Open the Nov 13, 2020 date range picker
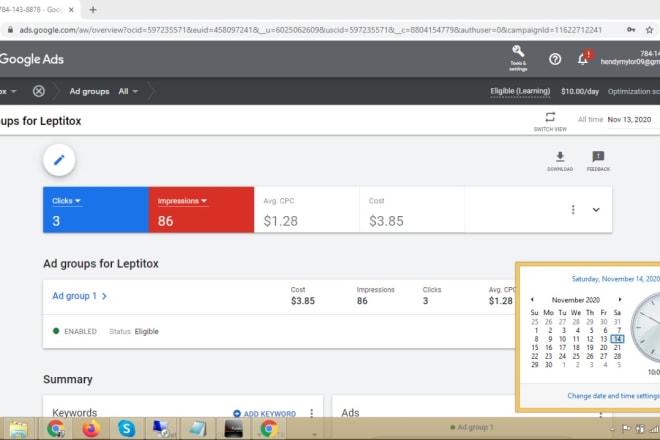 629,120
